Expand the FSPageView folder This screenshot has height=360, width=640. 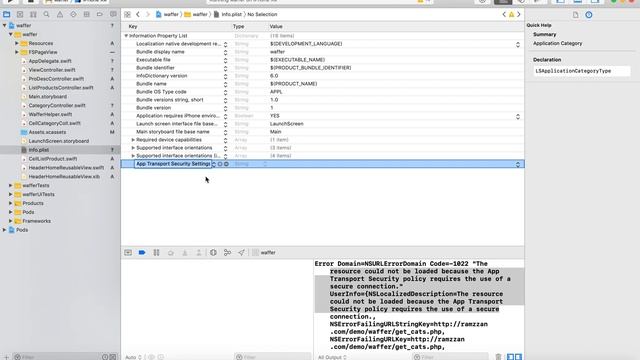pyautogui.click(x=17, y=52)
